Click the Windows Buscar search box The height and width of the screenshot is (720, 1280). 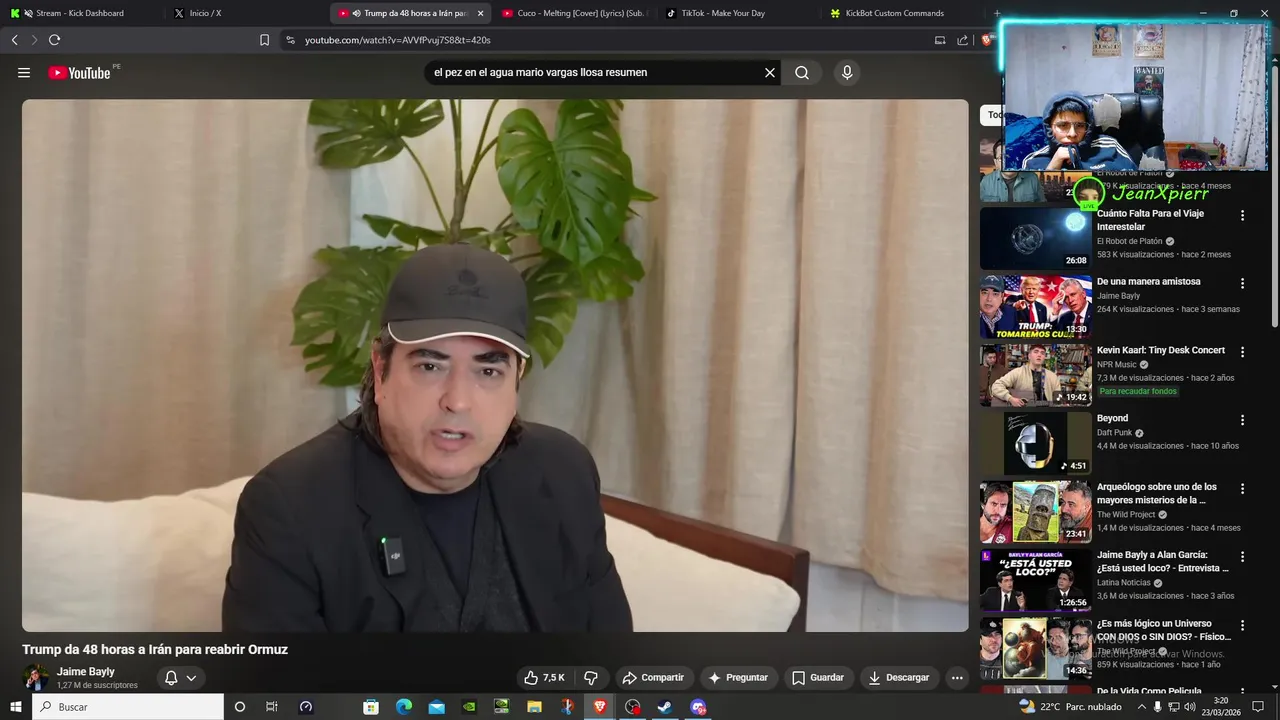pyautogui.click(x=128, y=707)
